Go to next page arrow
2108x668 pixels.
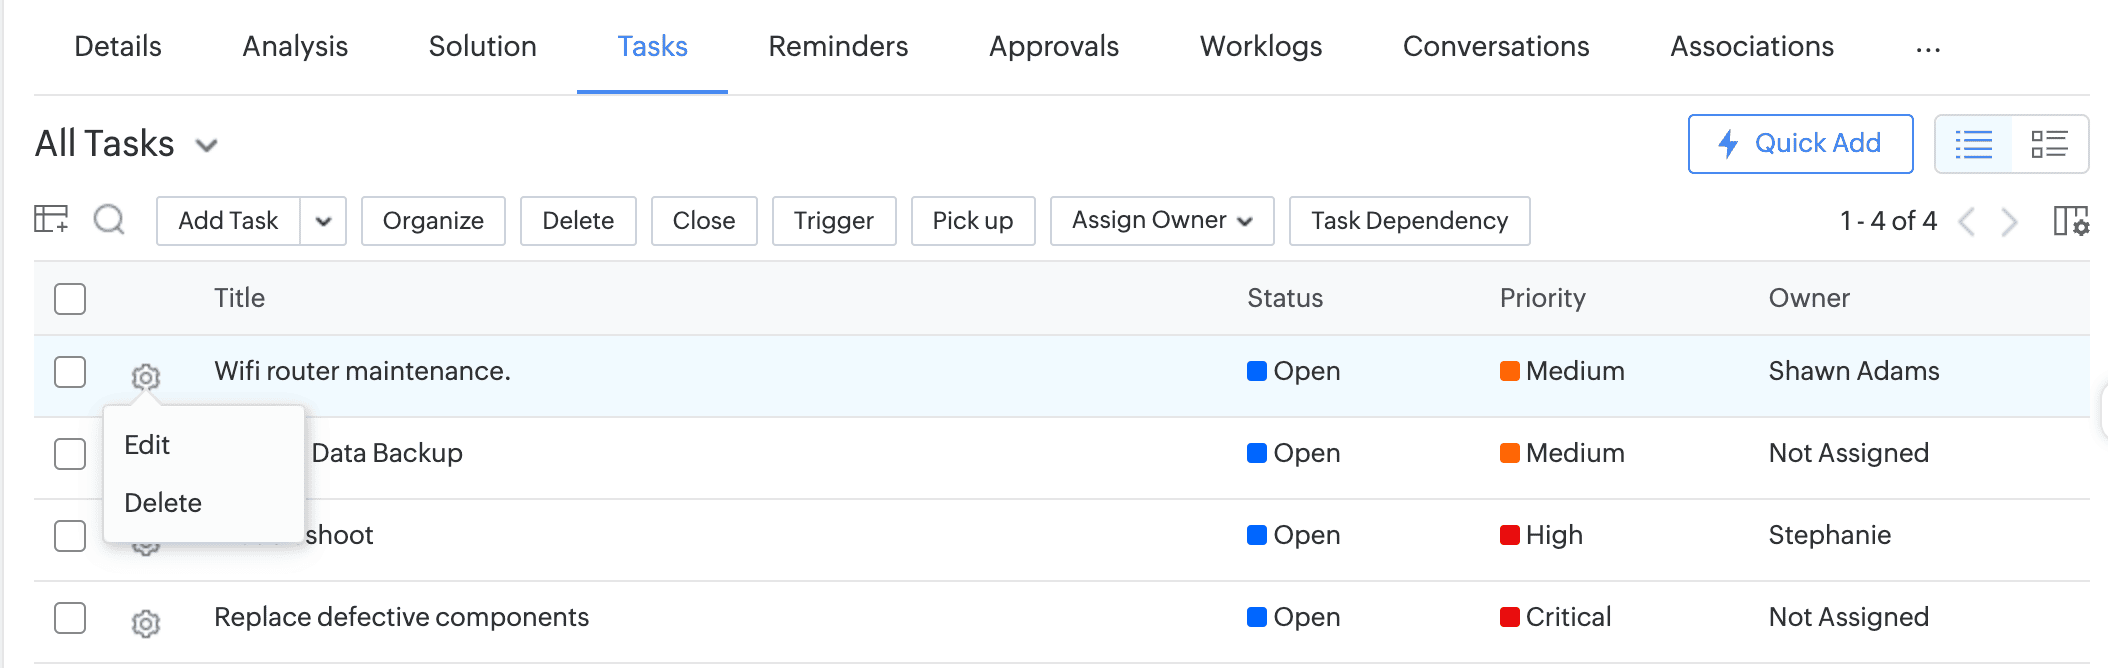2009,221
